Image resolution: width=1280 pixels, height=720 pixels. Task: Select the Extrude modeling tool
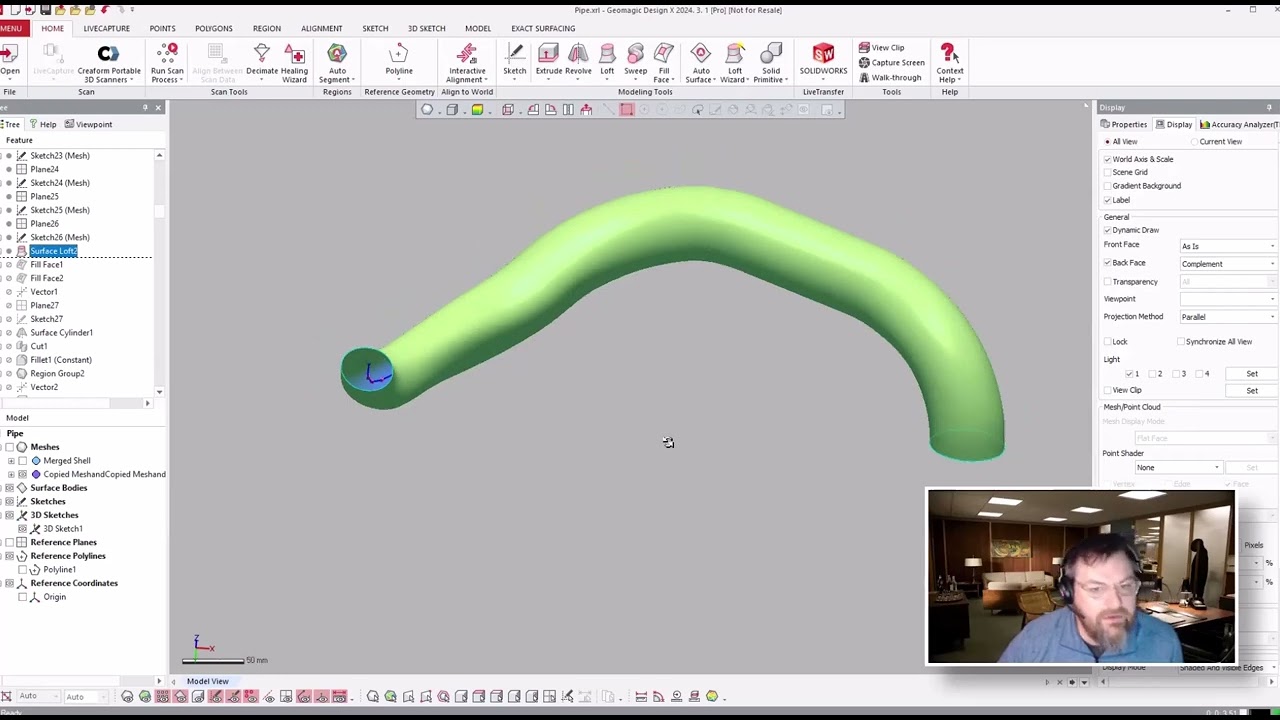(549, 61)
